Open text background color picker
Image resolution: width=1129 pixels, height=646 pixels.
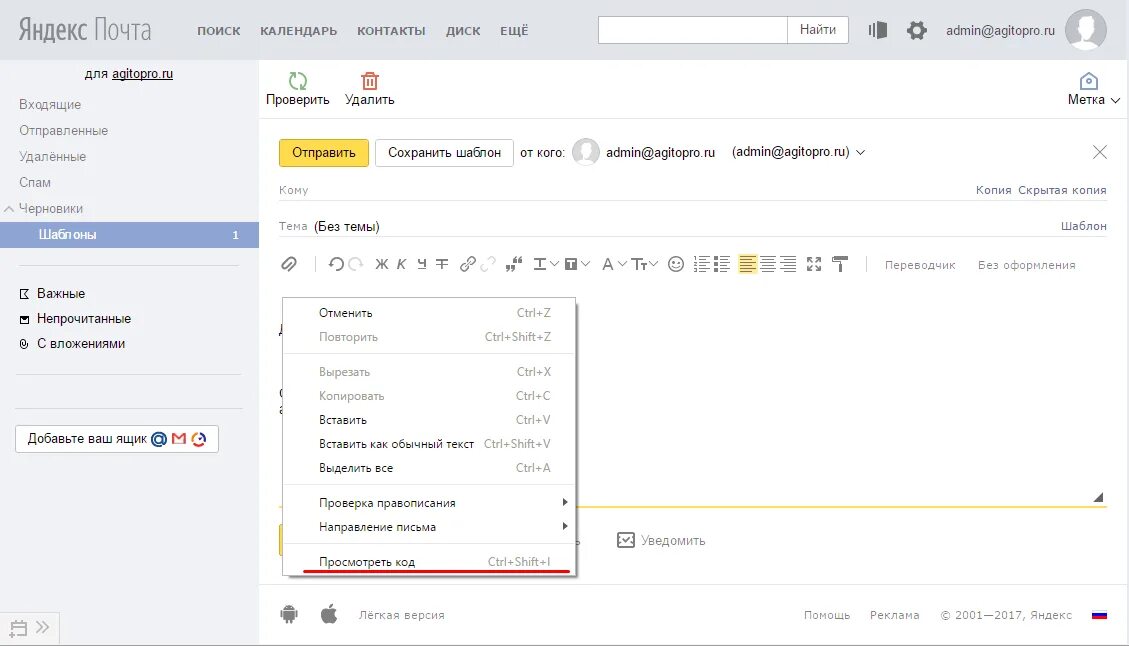click(x=577, y=264)
